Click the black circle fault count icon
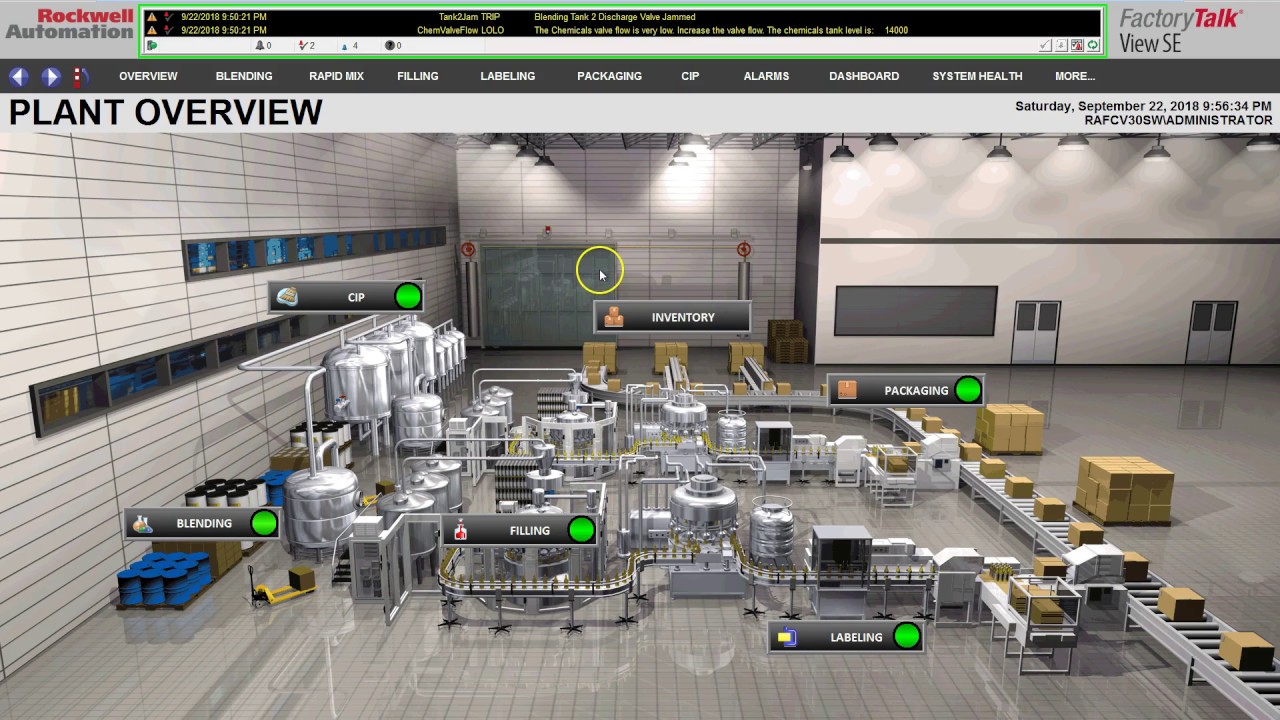1280x720 pixels. 389,45
